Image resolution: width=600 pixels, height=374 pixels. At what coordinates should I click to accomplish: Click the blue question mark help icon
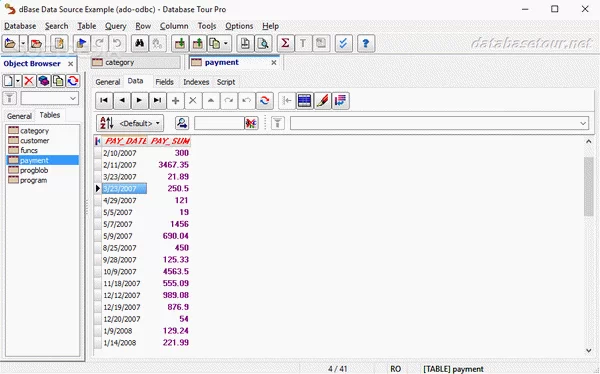[x=365, y=43]
